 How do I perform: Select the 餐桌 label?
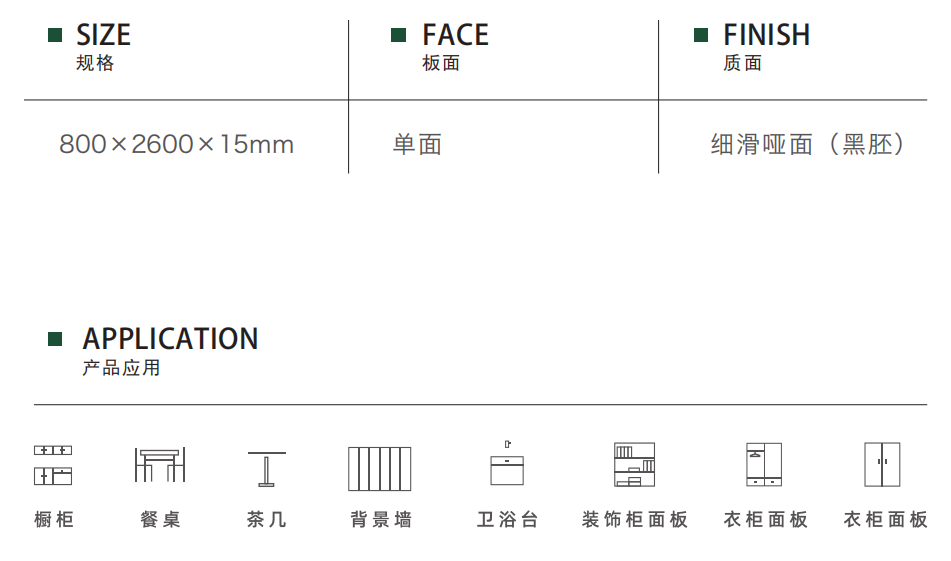click(x=160, y=520)
